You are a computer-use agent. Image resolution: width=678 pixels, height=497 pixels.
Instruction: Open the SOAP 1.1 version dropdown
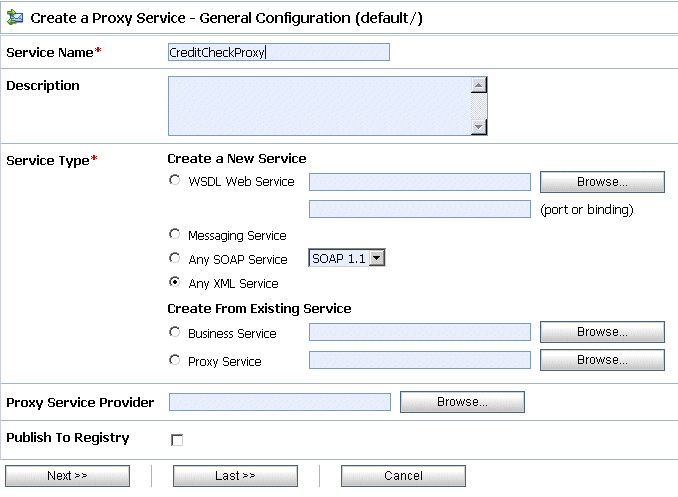(x=346, y=258)
